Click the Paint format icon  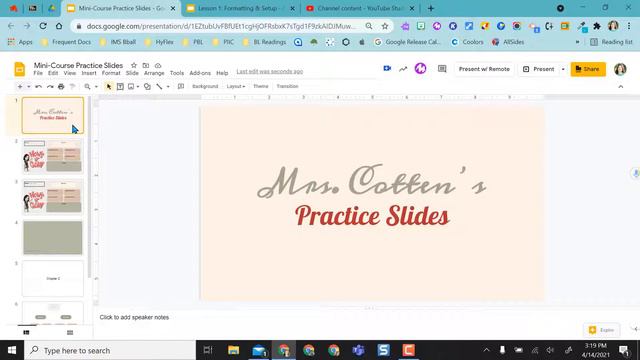73,87
